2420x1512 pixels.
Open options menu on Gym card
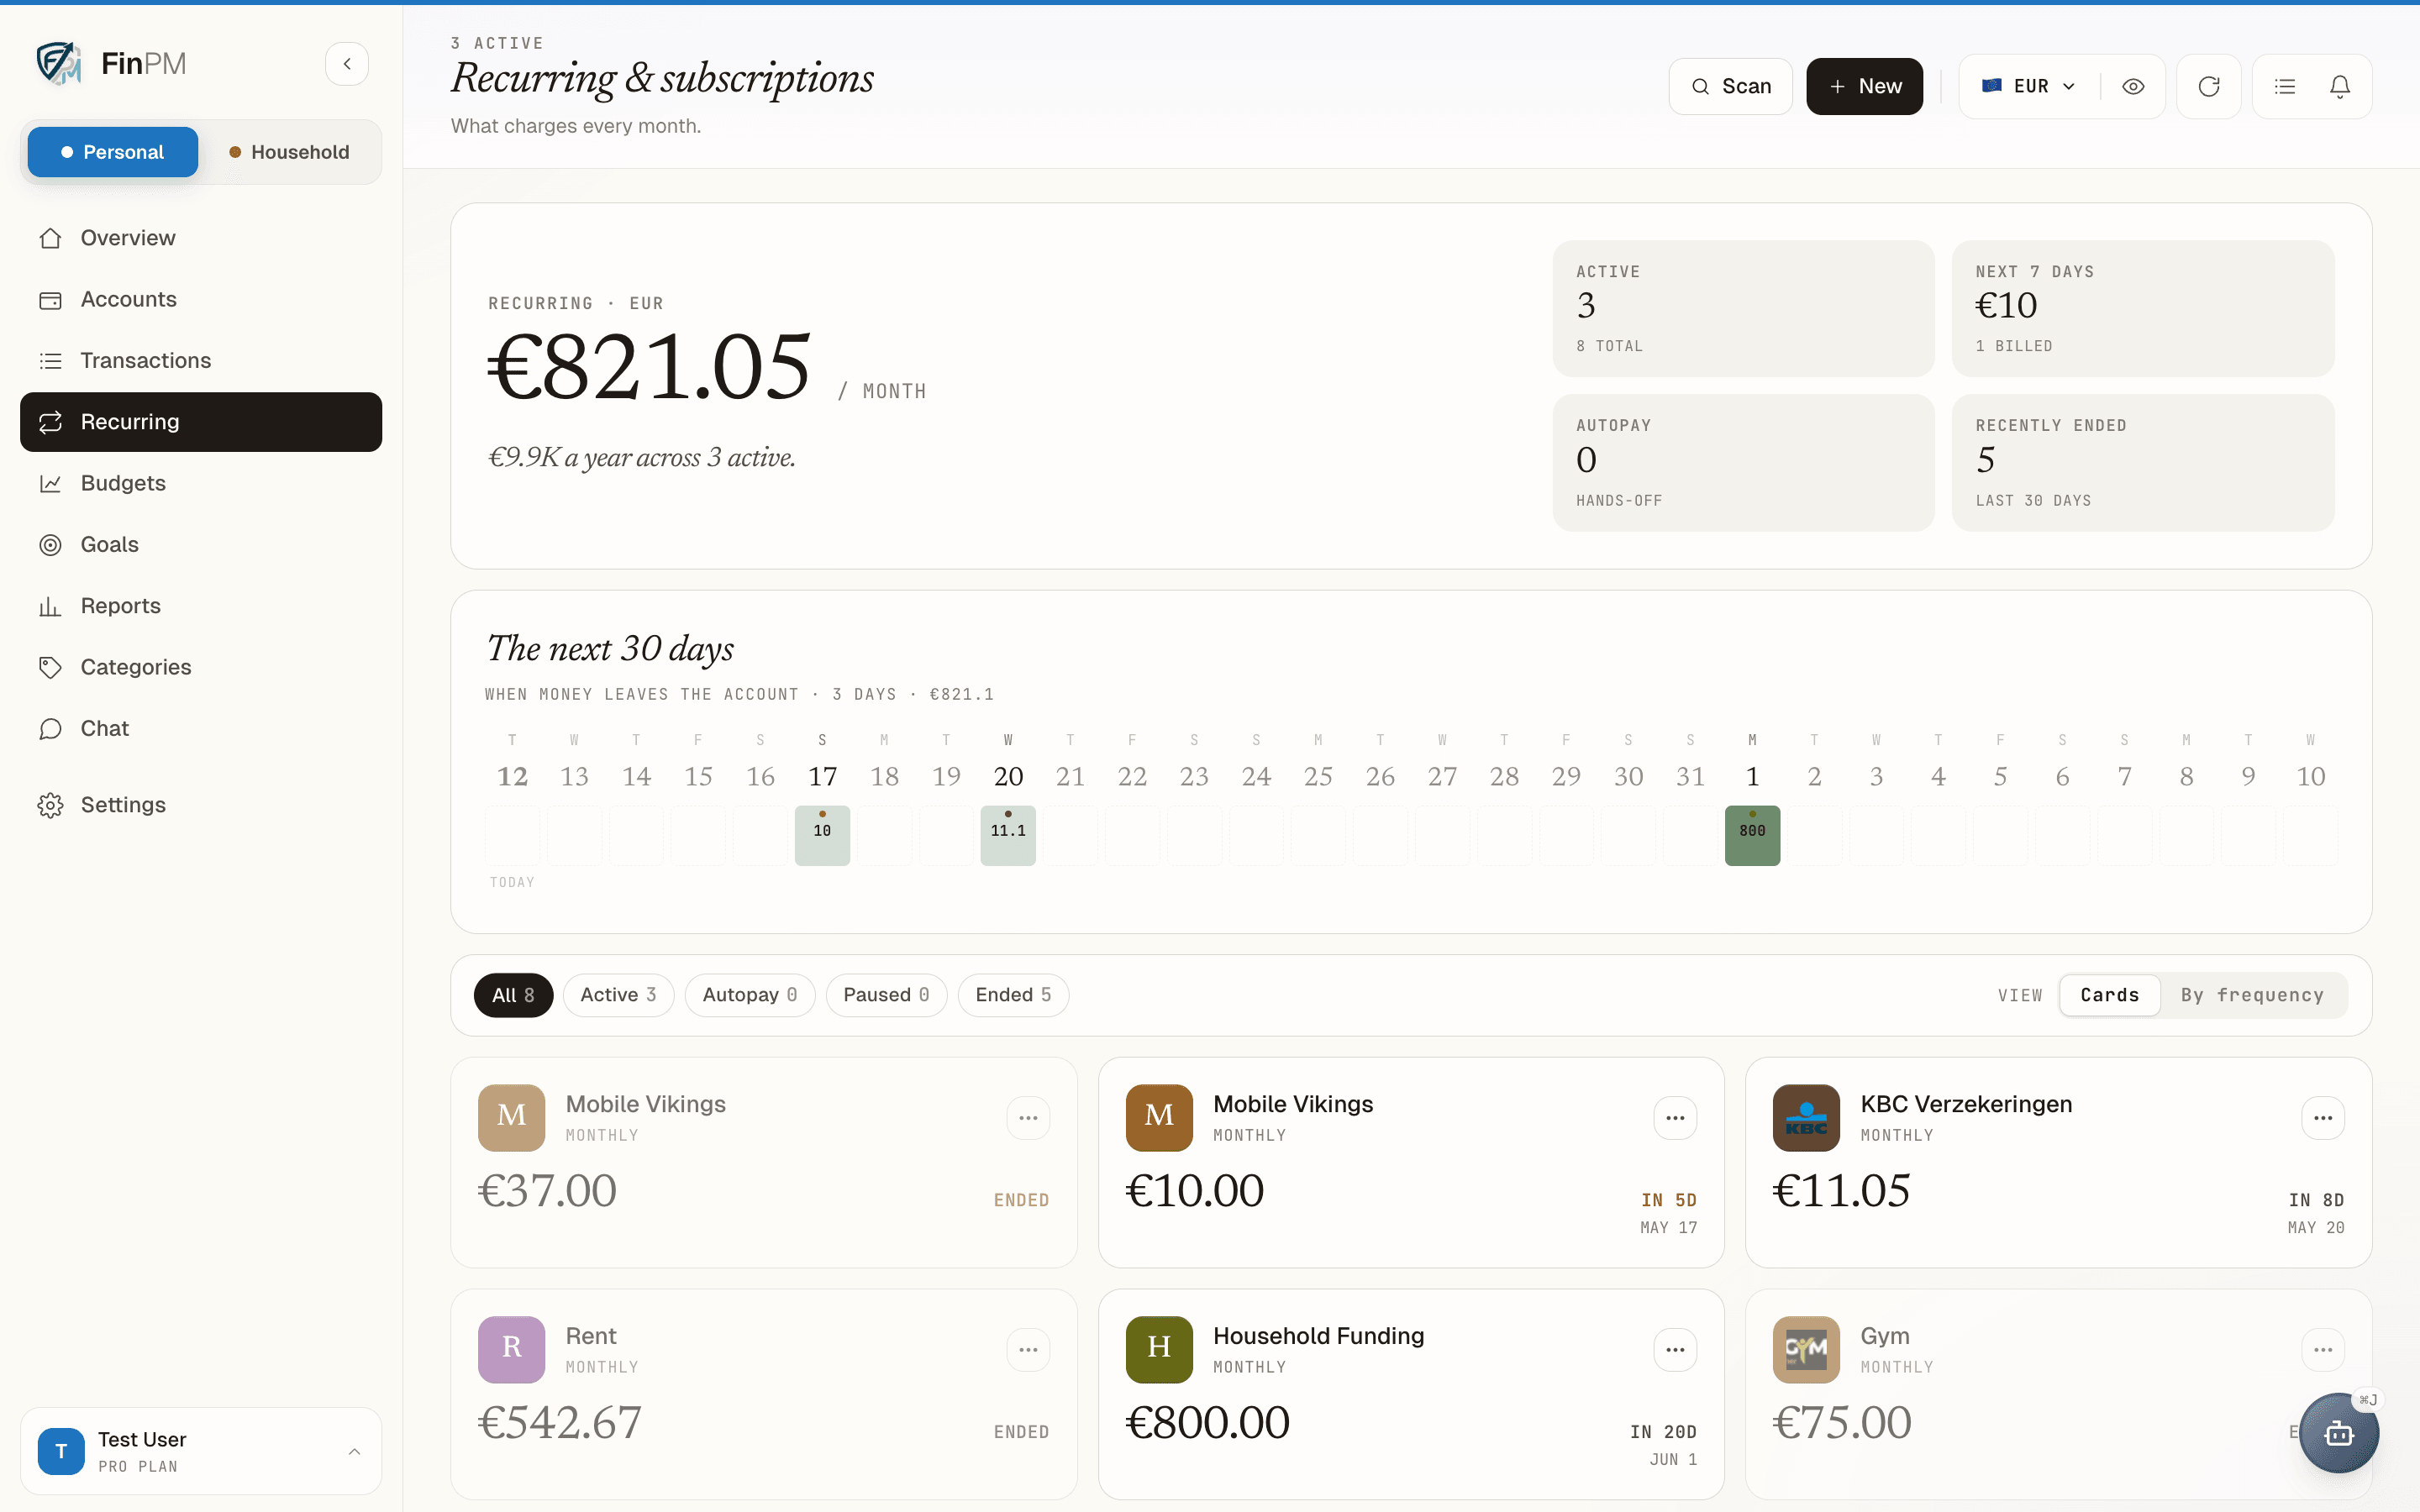click(2323, 1350)
